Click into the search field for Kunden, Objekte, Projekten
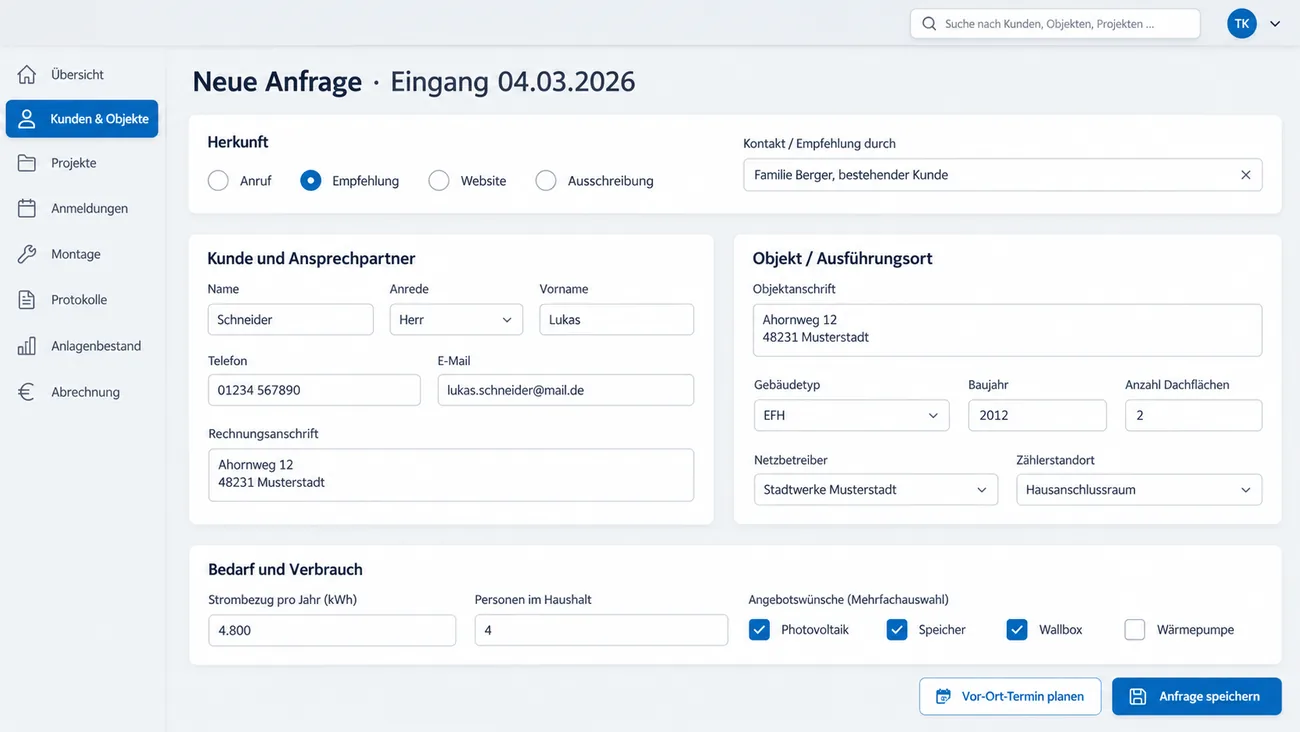 click(x=1055, y=24)
